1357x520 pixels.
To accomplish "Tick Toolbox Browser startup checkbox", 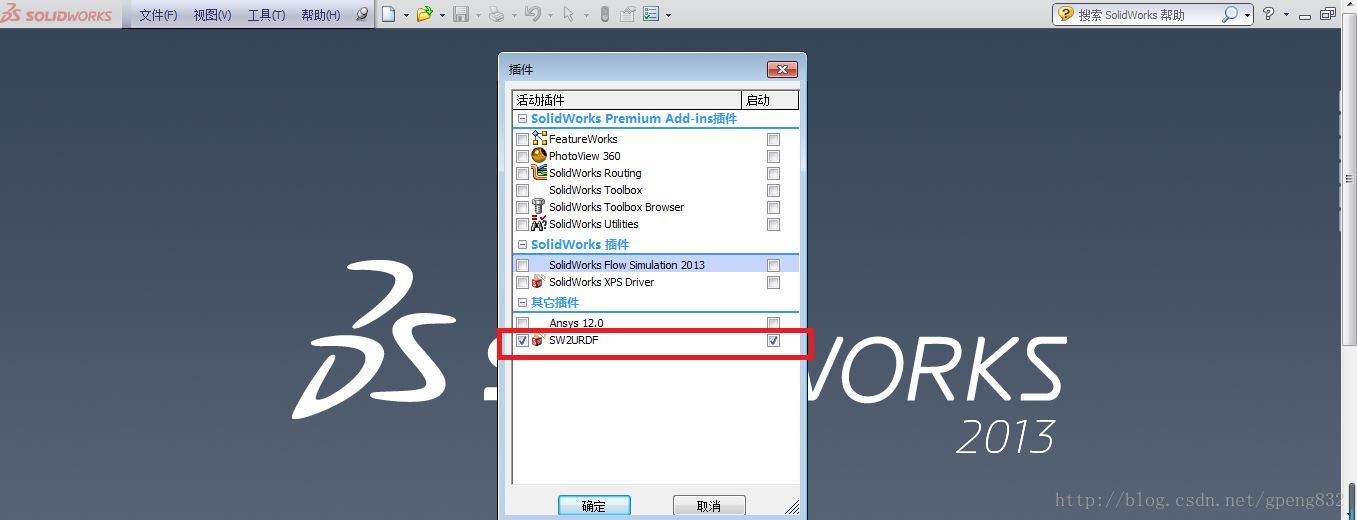I will 773,208.
